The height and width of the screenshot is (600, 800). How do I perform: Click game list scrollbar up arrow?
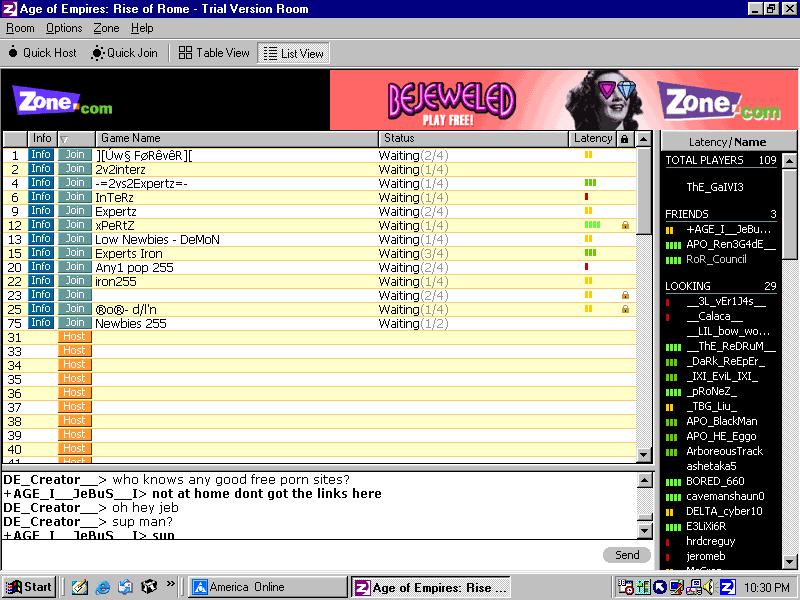[644, 139]
